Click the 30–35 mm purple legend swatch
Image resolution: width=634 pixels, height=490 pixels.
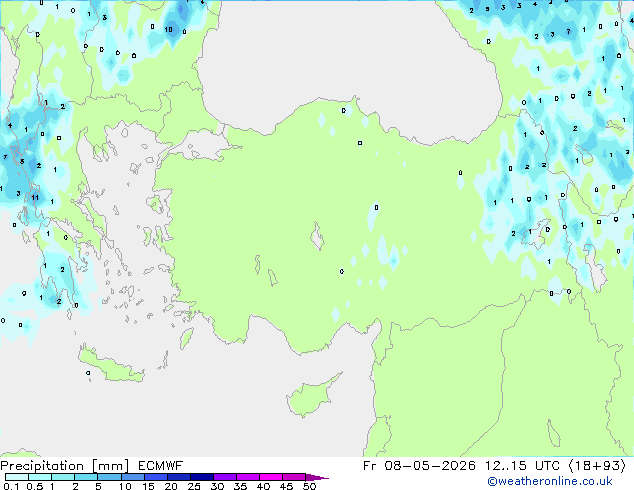pos(224,477)
